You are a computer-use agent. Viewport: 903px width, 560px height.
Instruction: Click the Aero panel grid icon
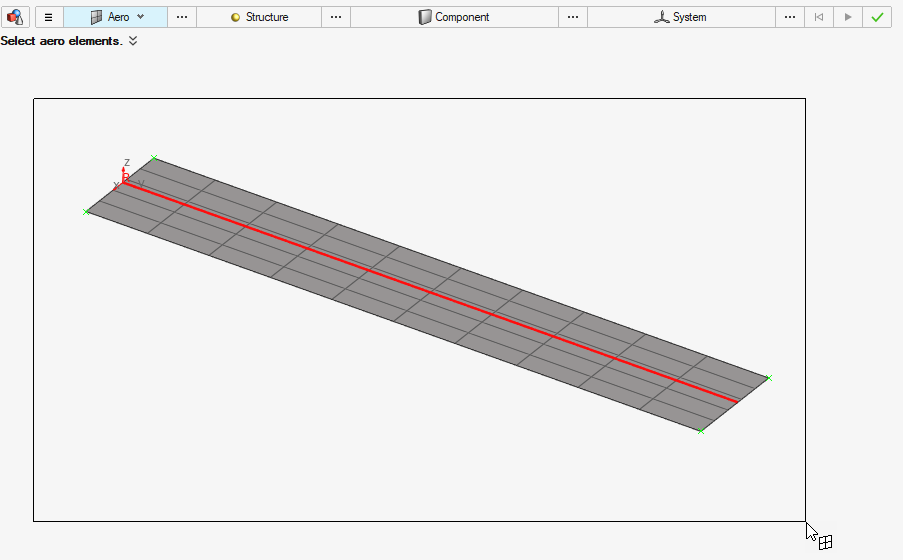[96, 17]
